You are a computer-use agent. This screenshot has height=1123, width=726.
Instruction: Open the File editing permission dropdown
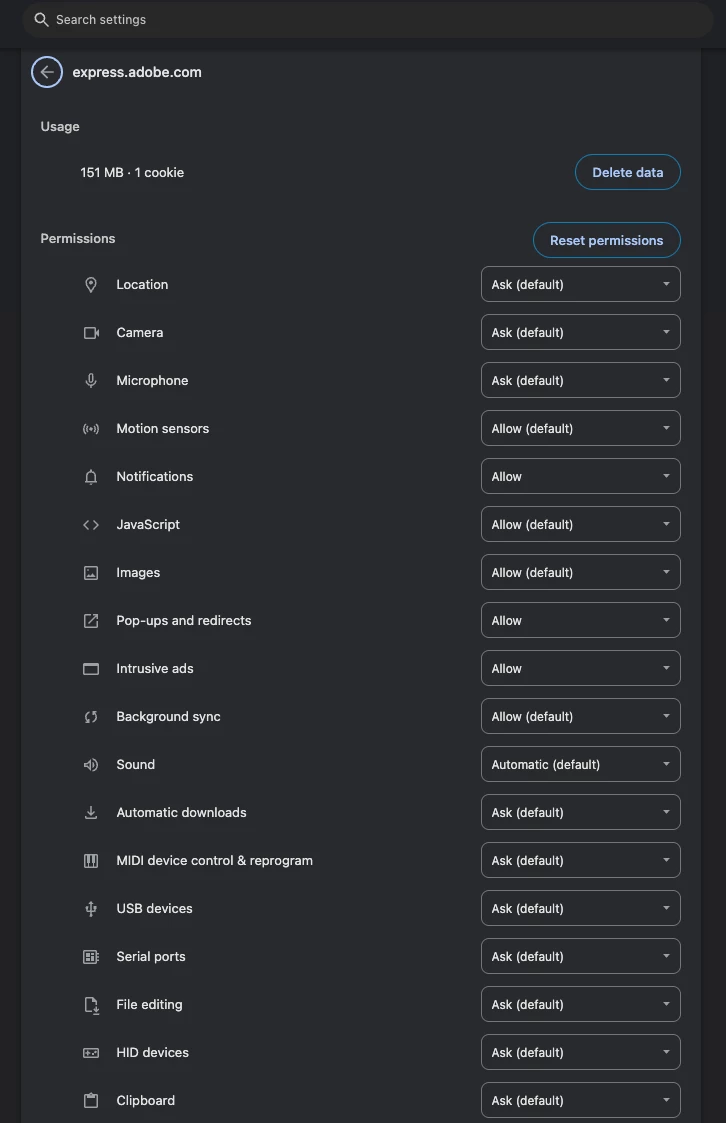tap(580, 1005)
